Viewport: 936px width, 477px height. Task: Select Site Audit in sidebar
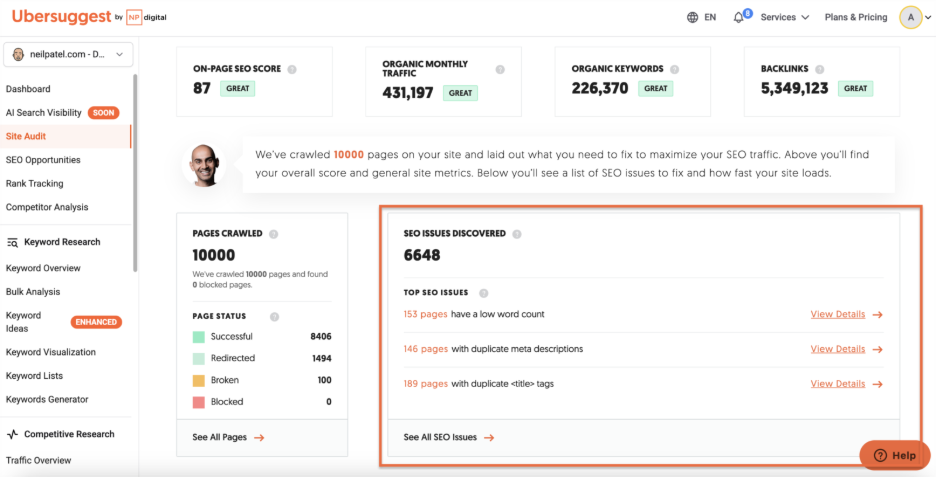[26, 136]
